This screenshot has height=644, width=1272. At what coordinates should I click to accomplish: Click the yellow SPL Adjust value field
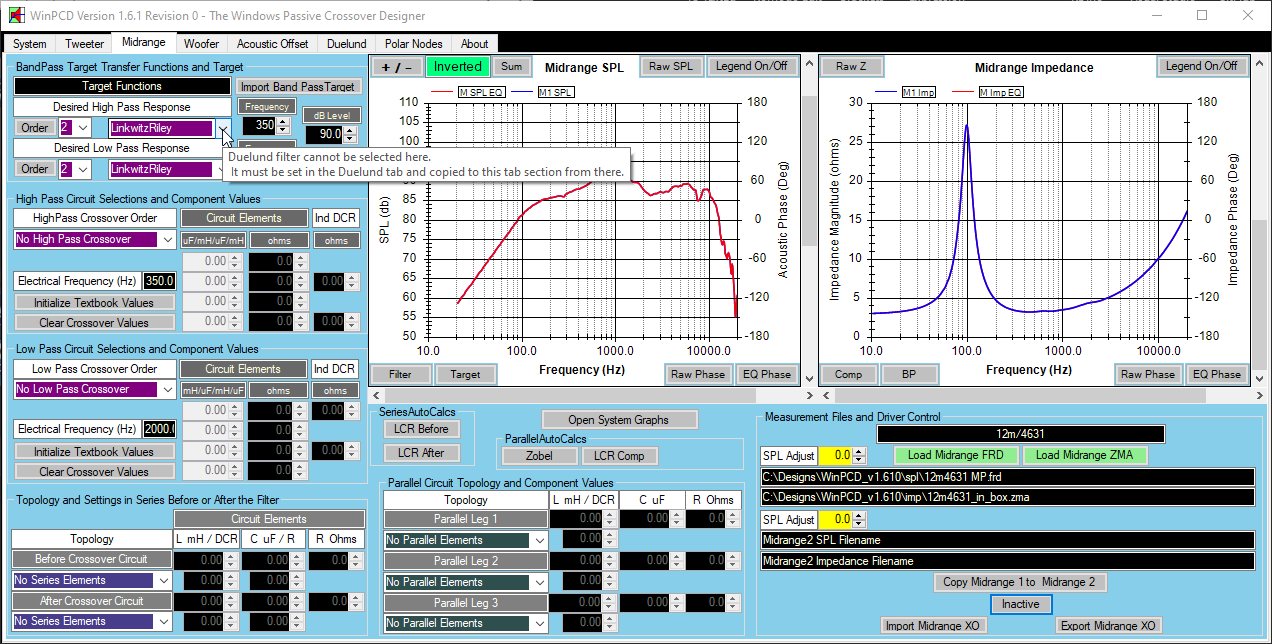point(836,455)
